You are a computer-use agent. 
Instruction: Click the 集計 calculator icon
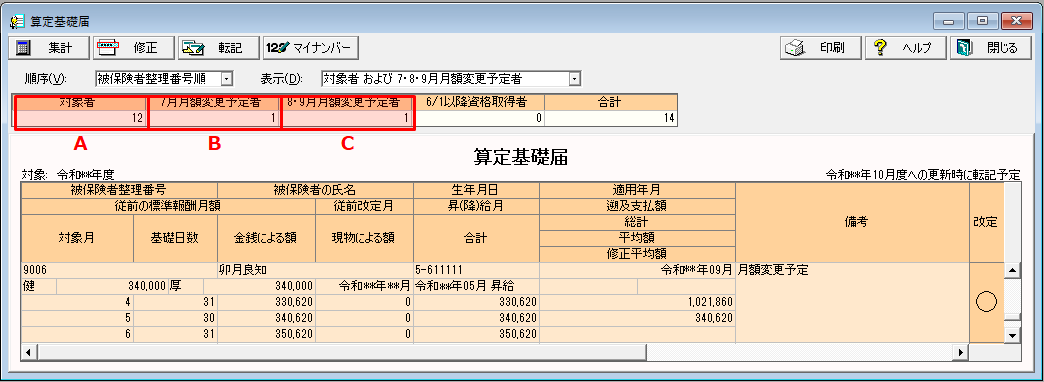click(23, 48)
